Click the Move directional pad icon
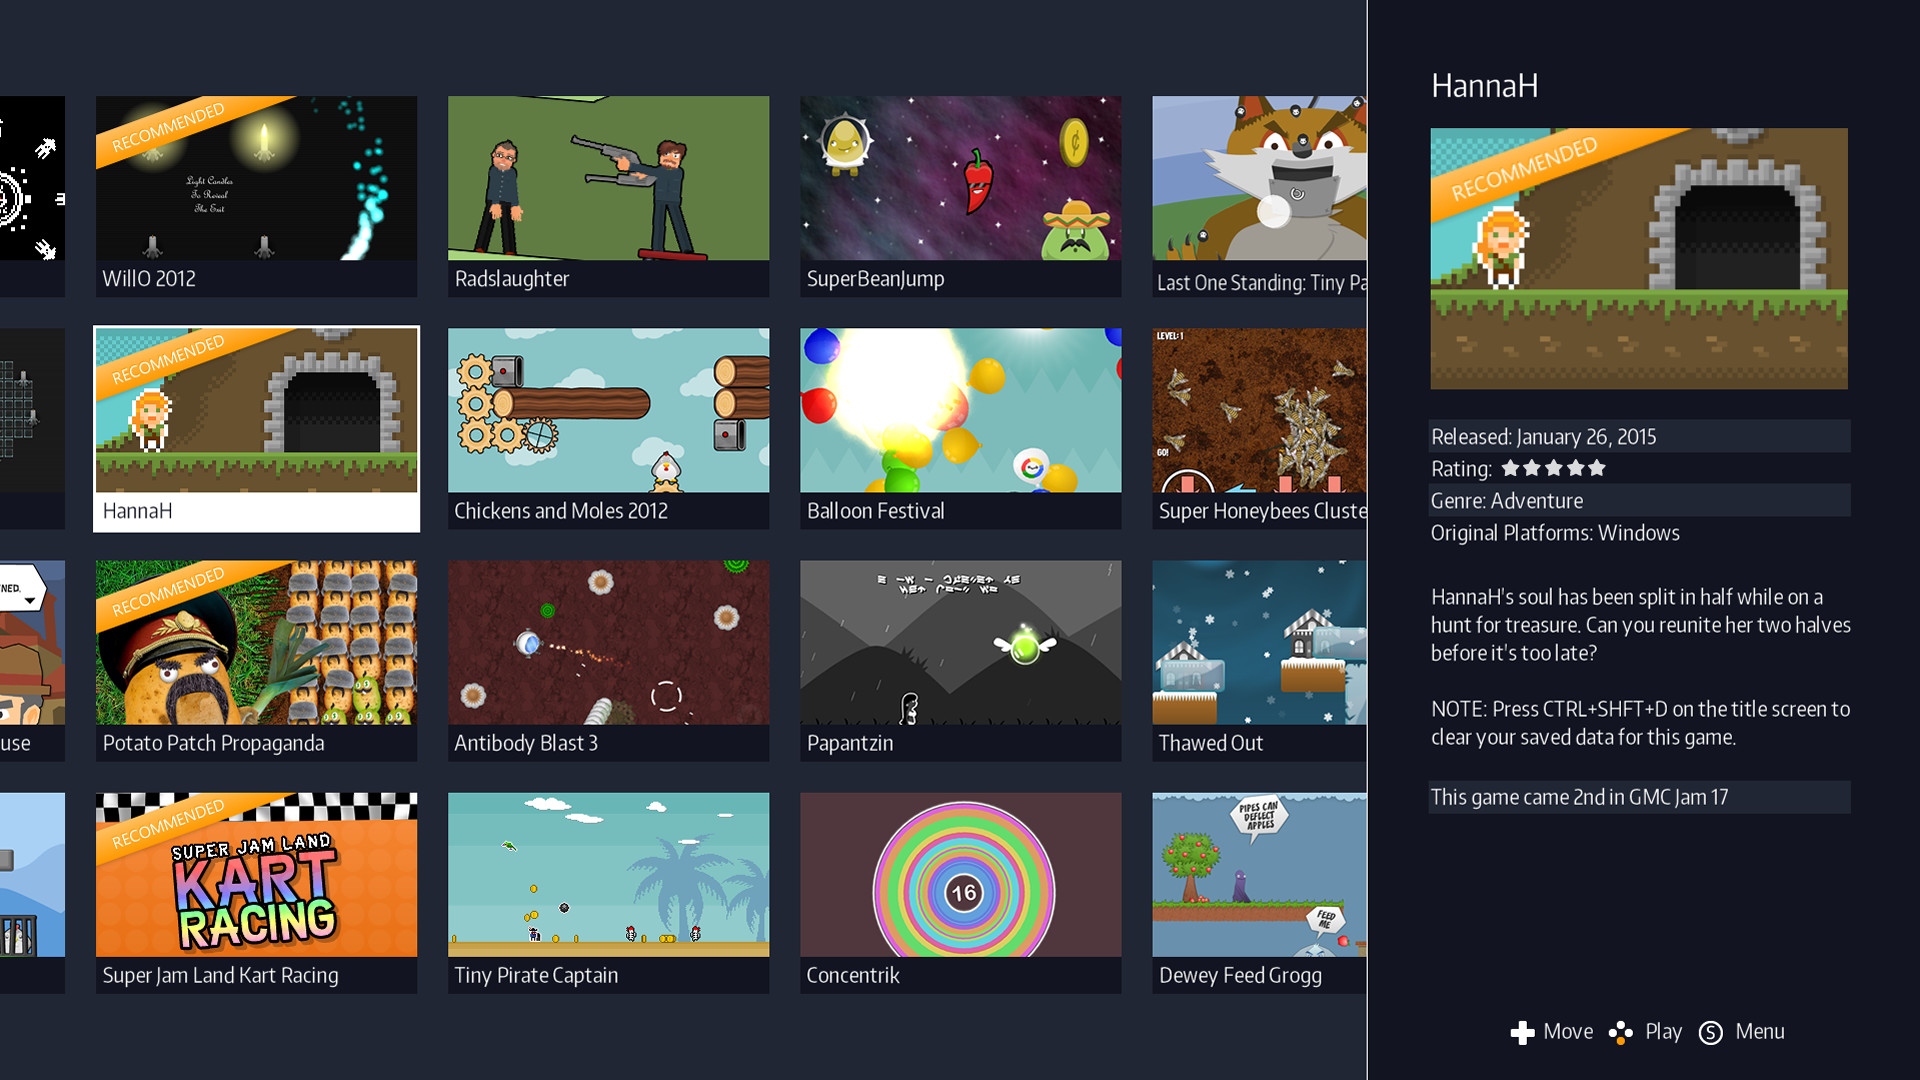The height and width of the screenshot is (1080, 1920). (1524, 1031)
